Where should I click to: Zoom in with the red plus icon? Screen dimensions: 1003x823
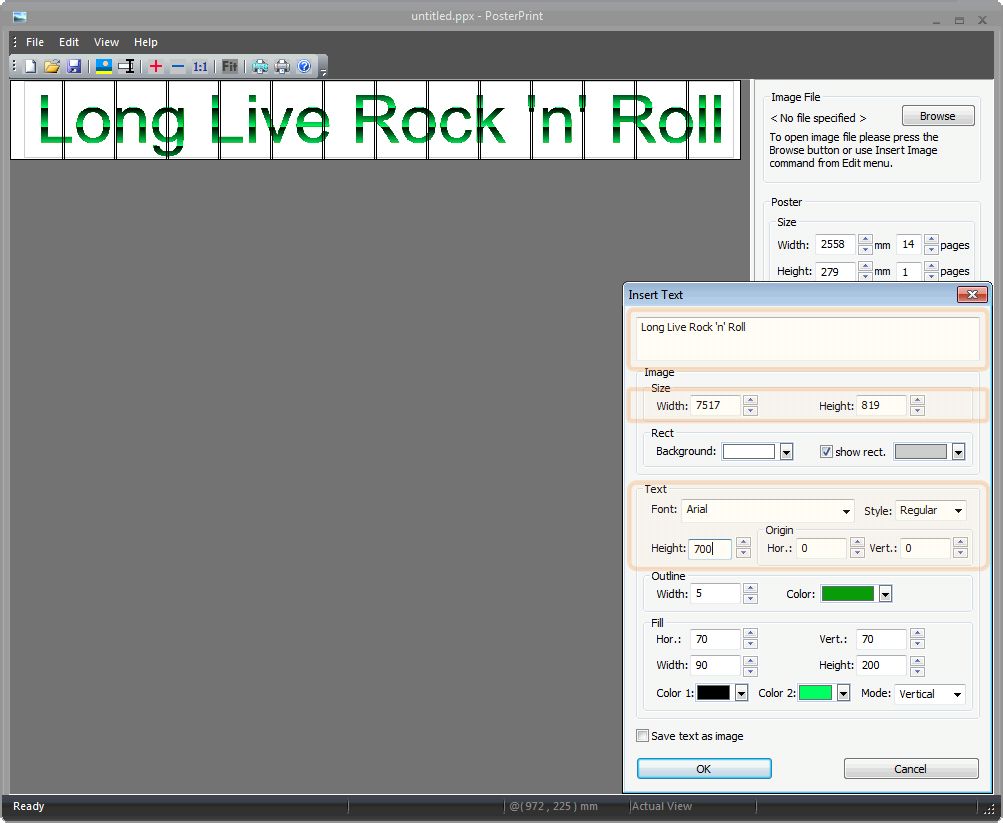(155, 67)
